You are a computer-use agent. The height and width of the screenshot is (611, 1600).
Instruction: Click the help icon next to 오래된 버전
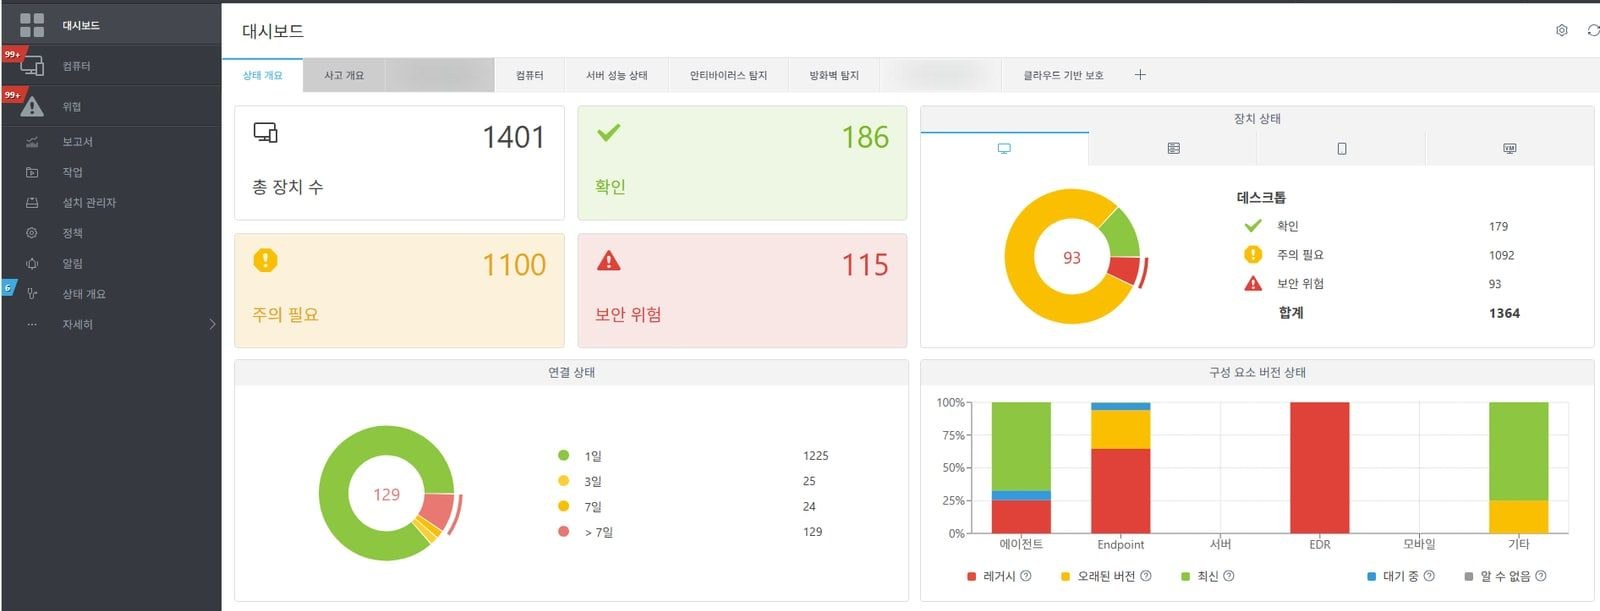pos(1146,576)
